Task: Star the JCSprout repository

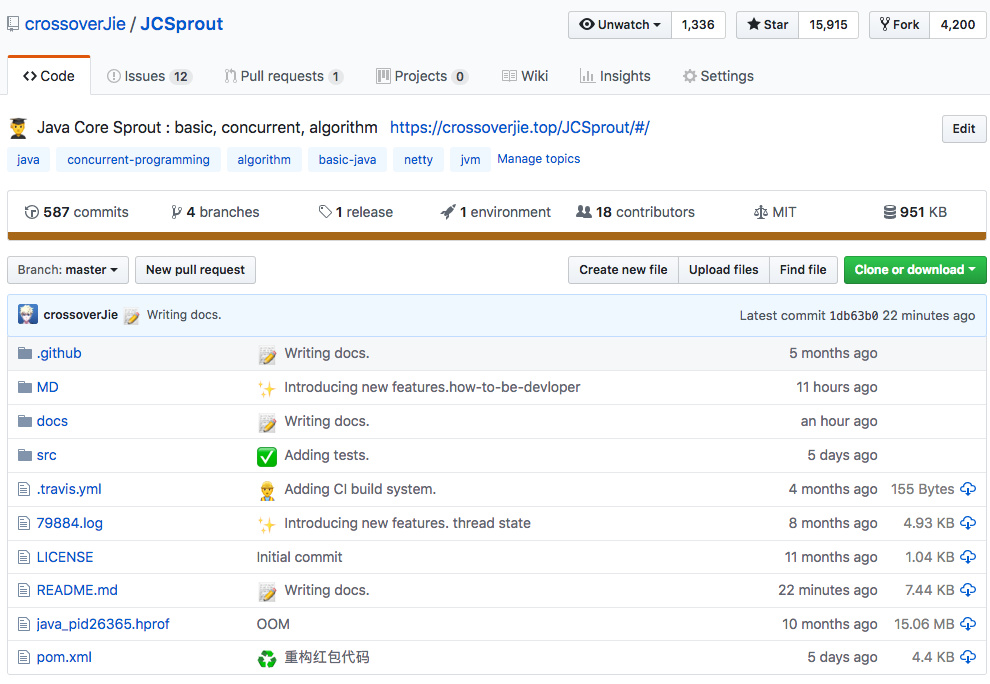Action: click(768, 25)
